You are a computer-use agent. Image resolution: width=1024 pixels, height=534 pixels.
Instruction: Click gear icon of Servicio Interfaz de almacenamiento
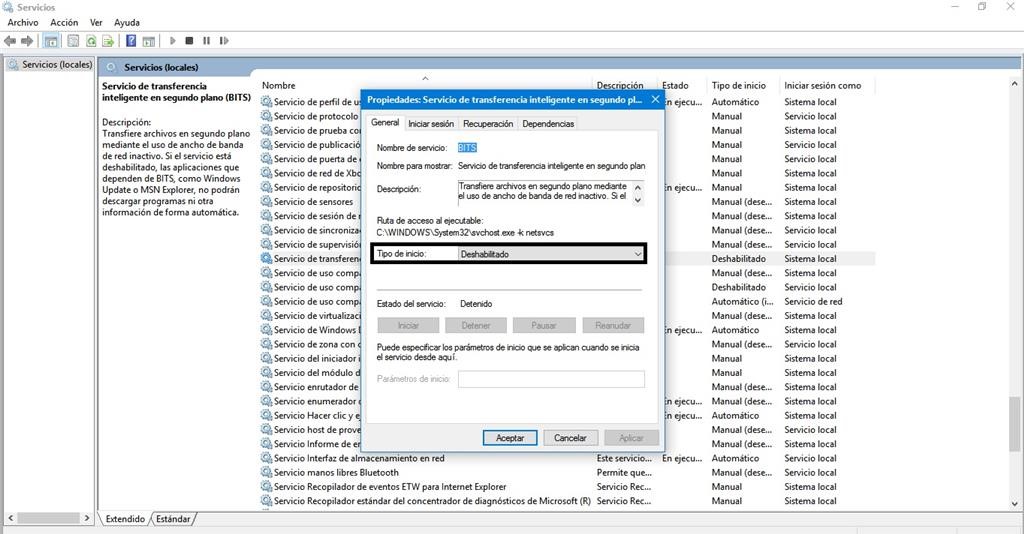(266, 458)
